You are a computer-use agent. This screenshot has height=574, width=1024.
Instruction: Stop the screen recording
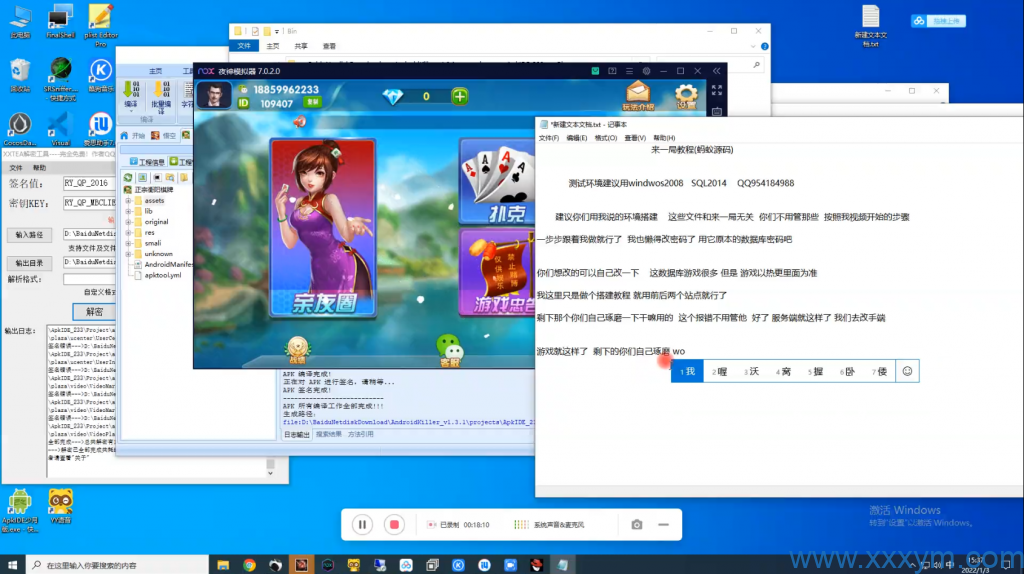click(395, 524)
